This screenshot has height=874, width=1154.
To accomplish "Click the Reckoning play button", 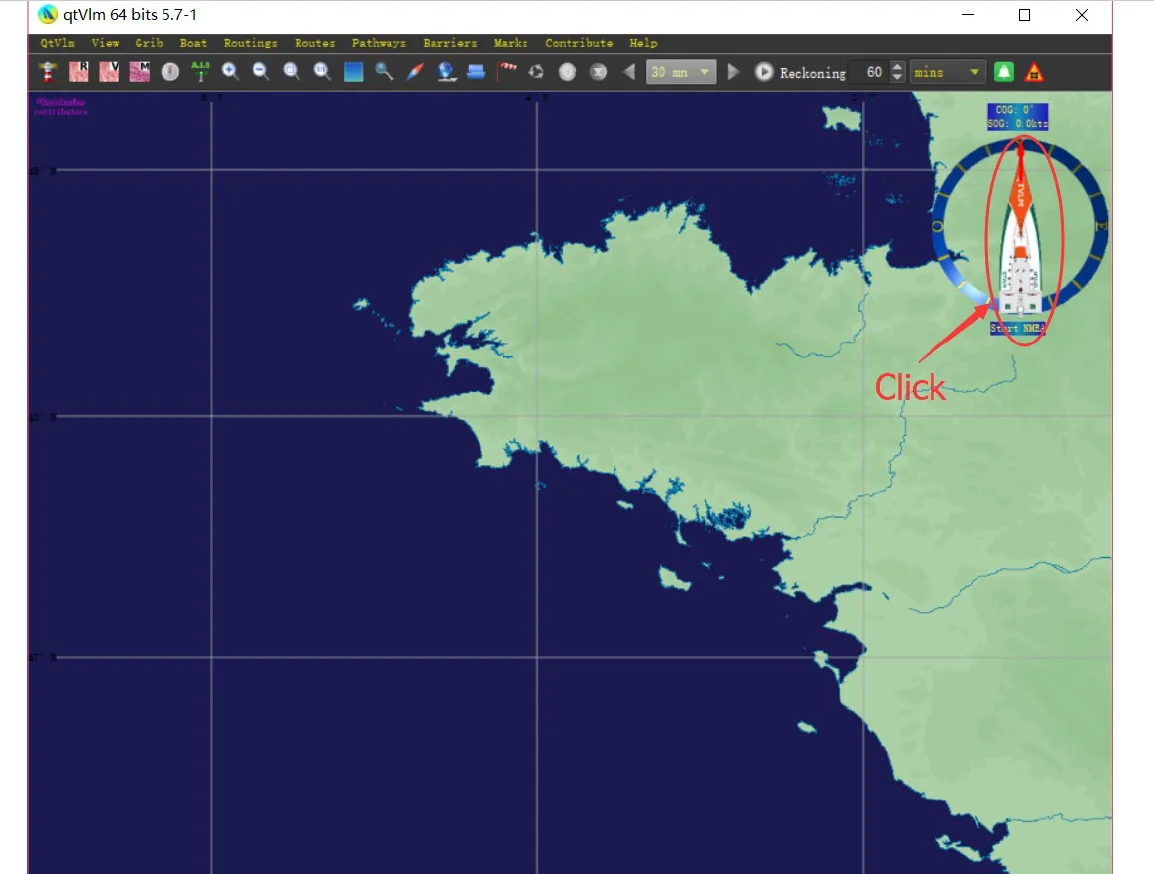I will pyautogui.click(x=764, y=72).
